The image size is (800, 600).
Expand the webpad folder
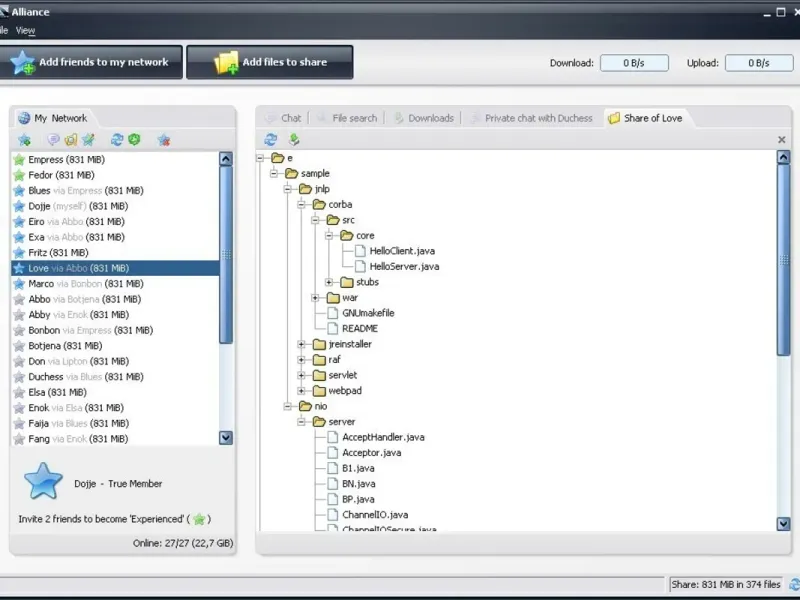click(302, 391)
